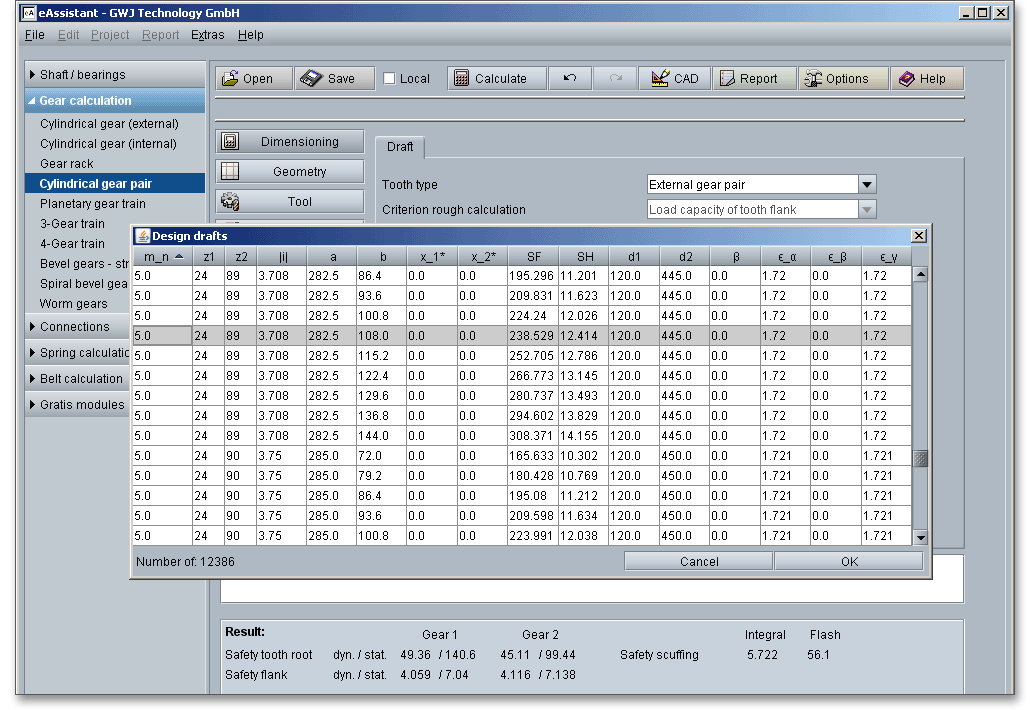Open the Report tool
The width and height of the screenshot is (1030, 710).
[x=754, y=79]
